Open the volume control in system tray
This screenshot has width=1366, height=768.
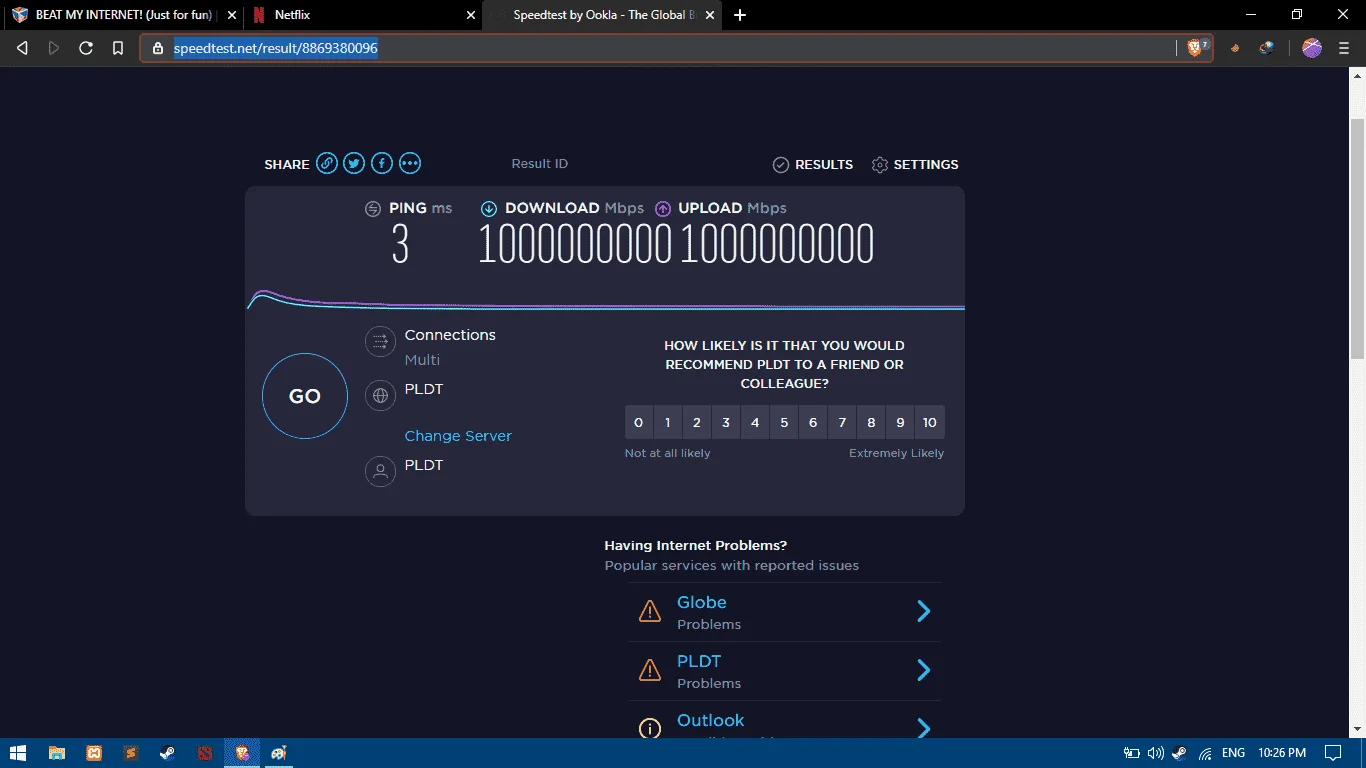[1156, 753]
